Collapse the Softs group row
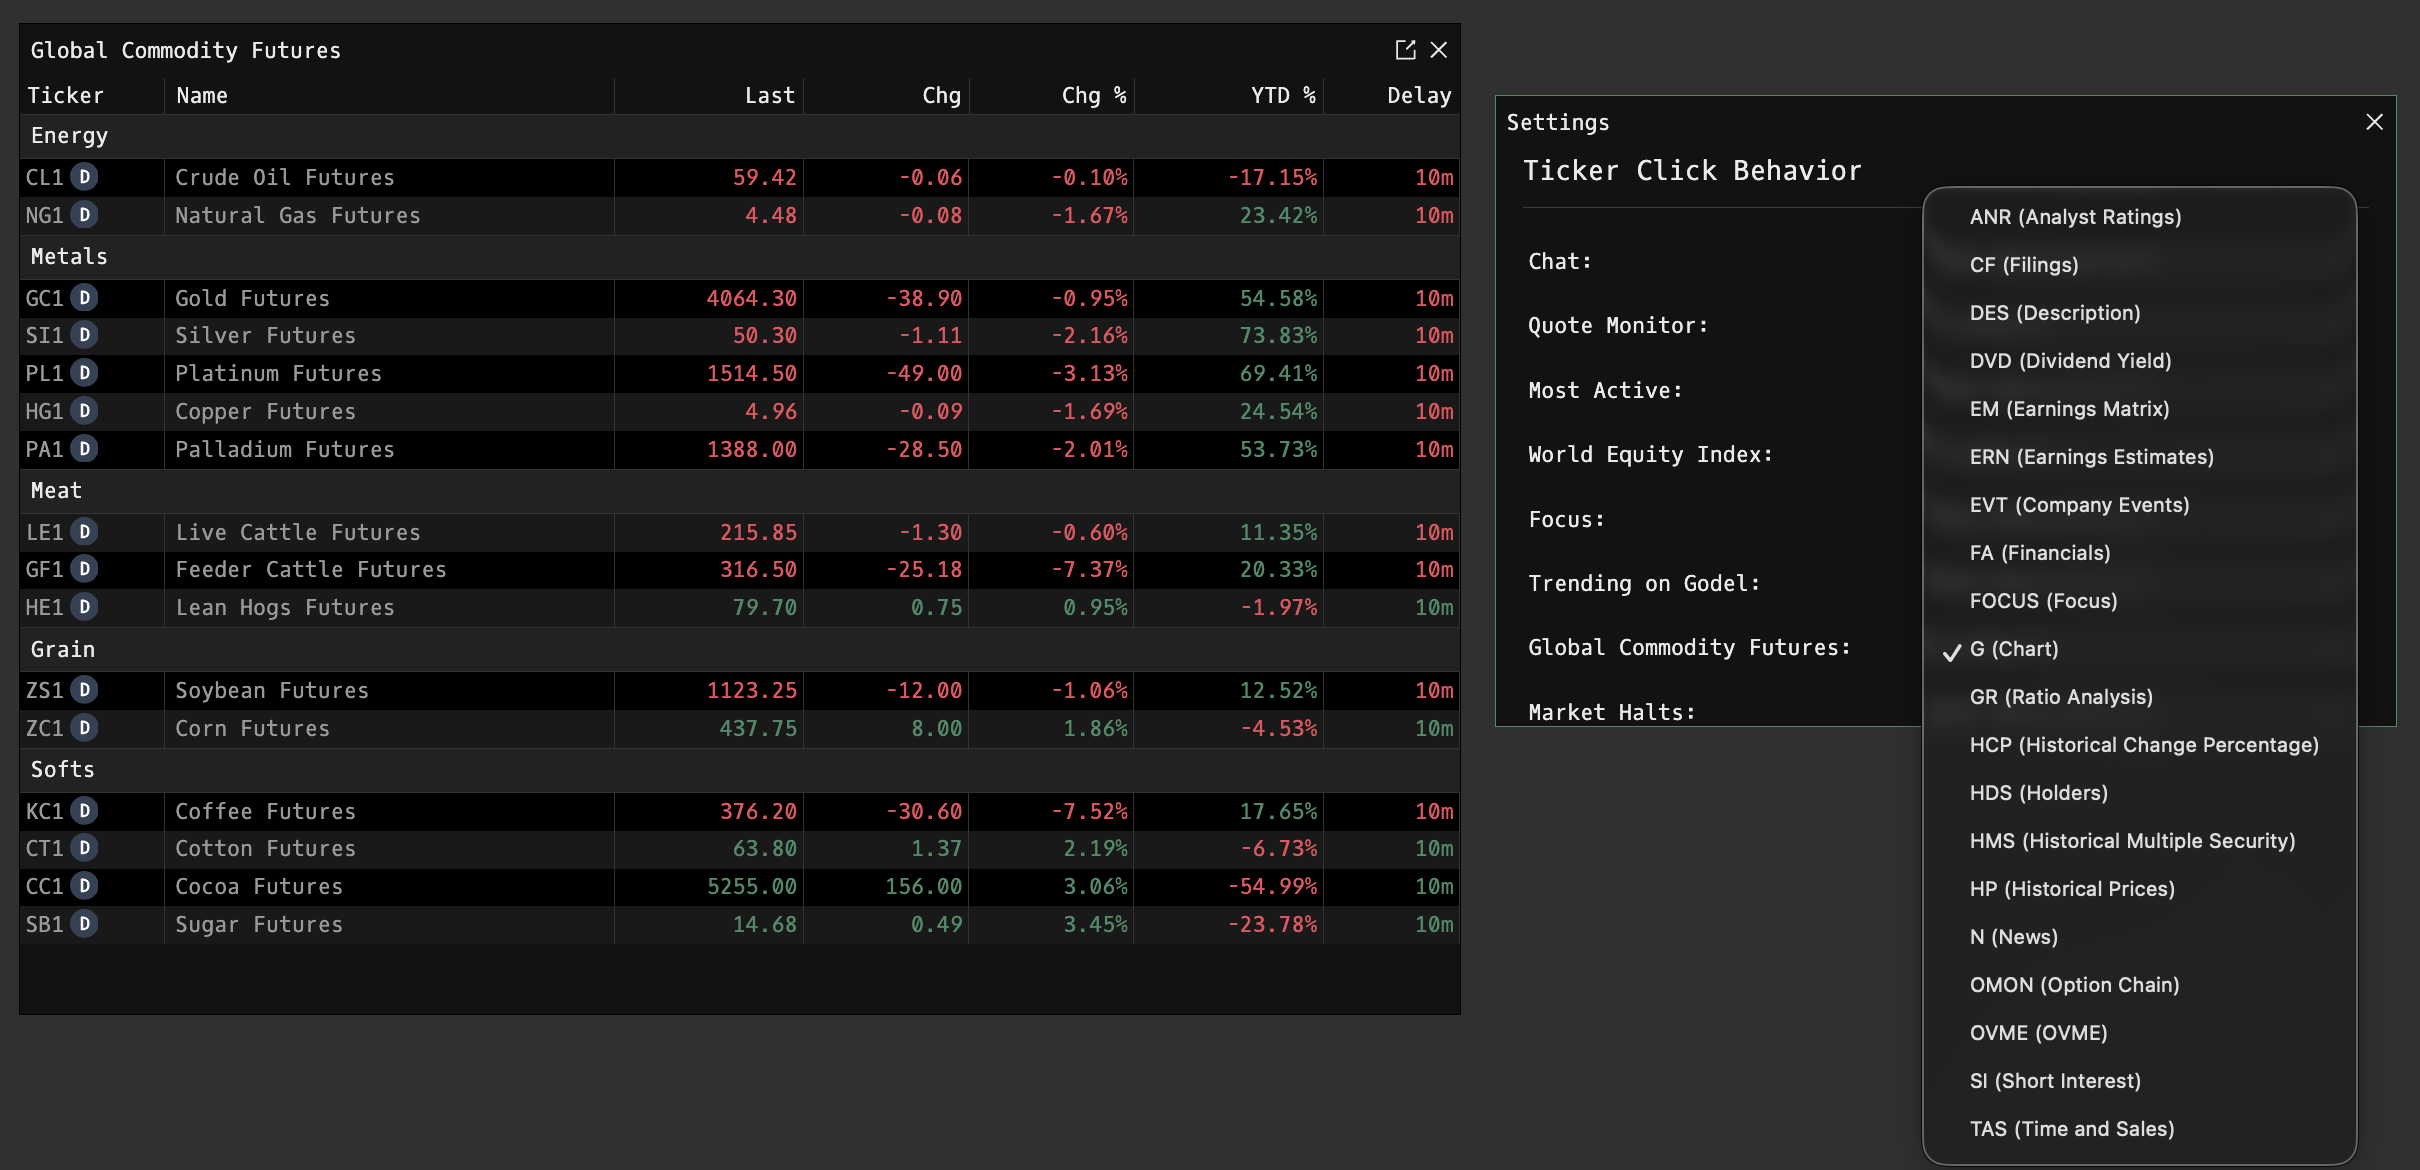The width and height of the screenshot is (2420, 1170). coord(740,770)
